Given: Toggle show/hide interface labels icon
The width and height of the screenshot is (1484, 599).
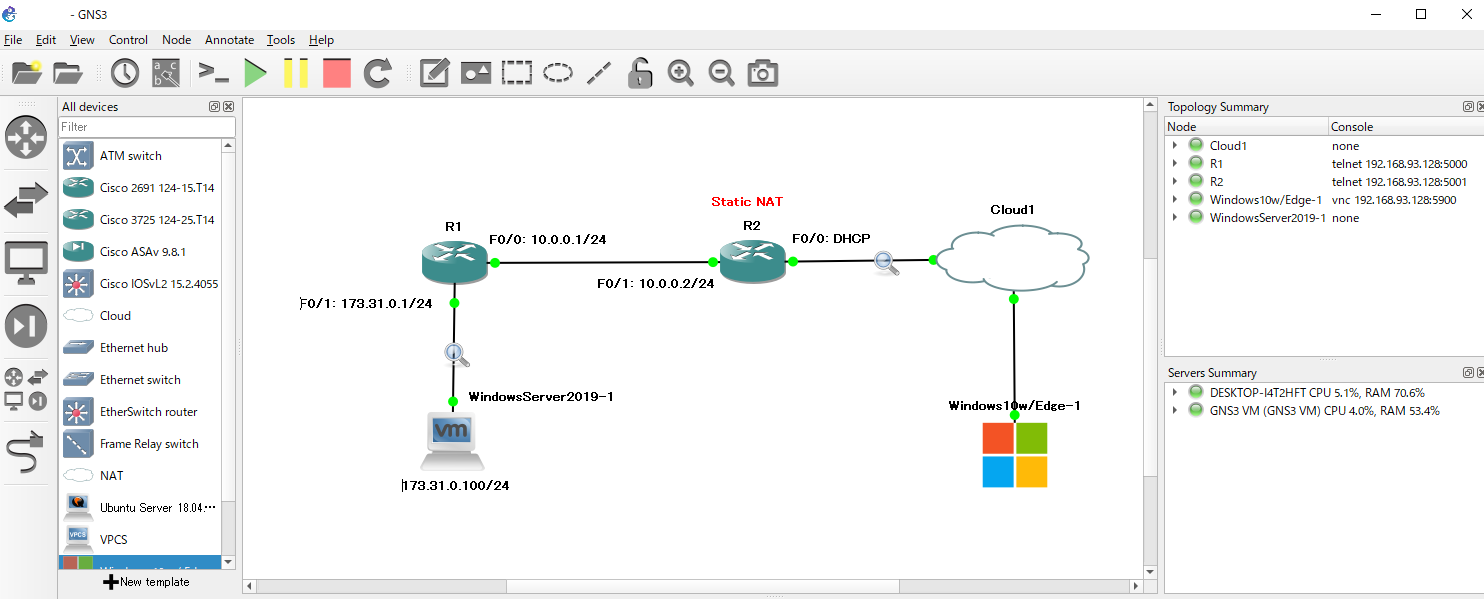Looking at the screenshot, I should click(x=165, y=73).
